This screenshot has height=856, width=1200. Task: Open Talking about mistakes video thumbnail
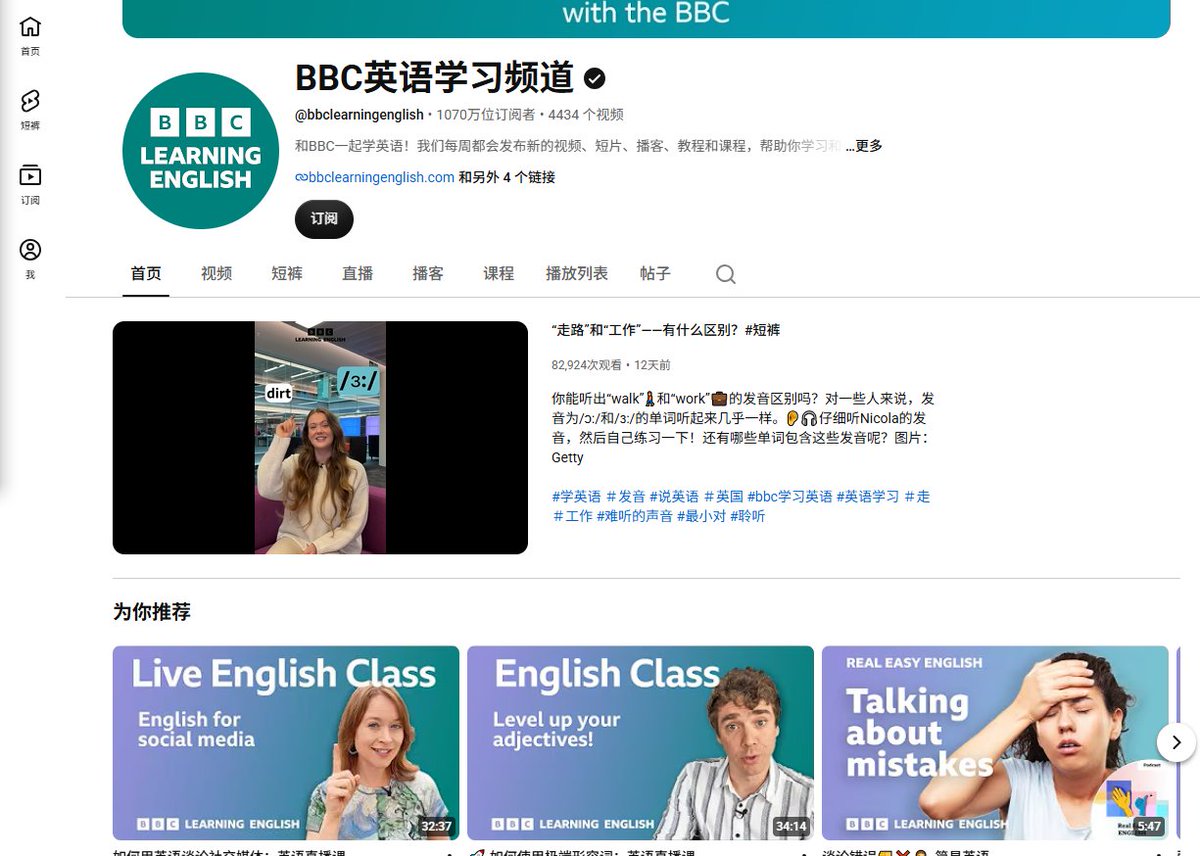point(995,743)
